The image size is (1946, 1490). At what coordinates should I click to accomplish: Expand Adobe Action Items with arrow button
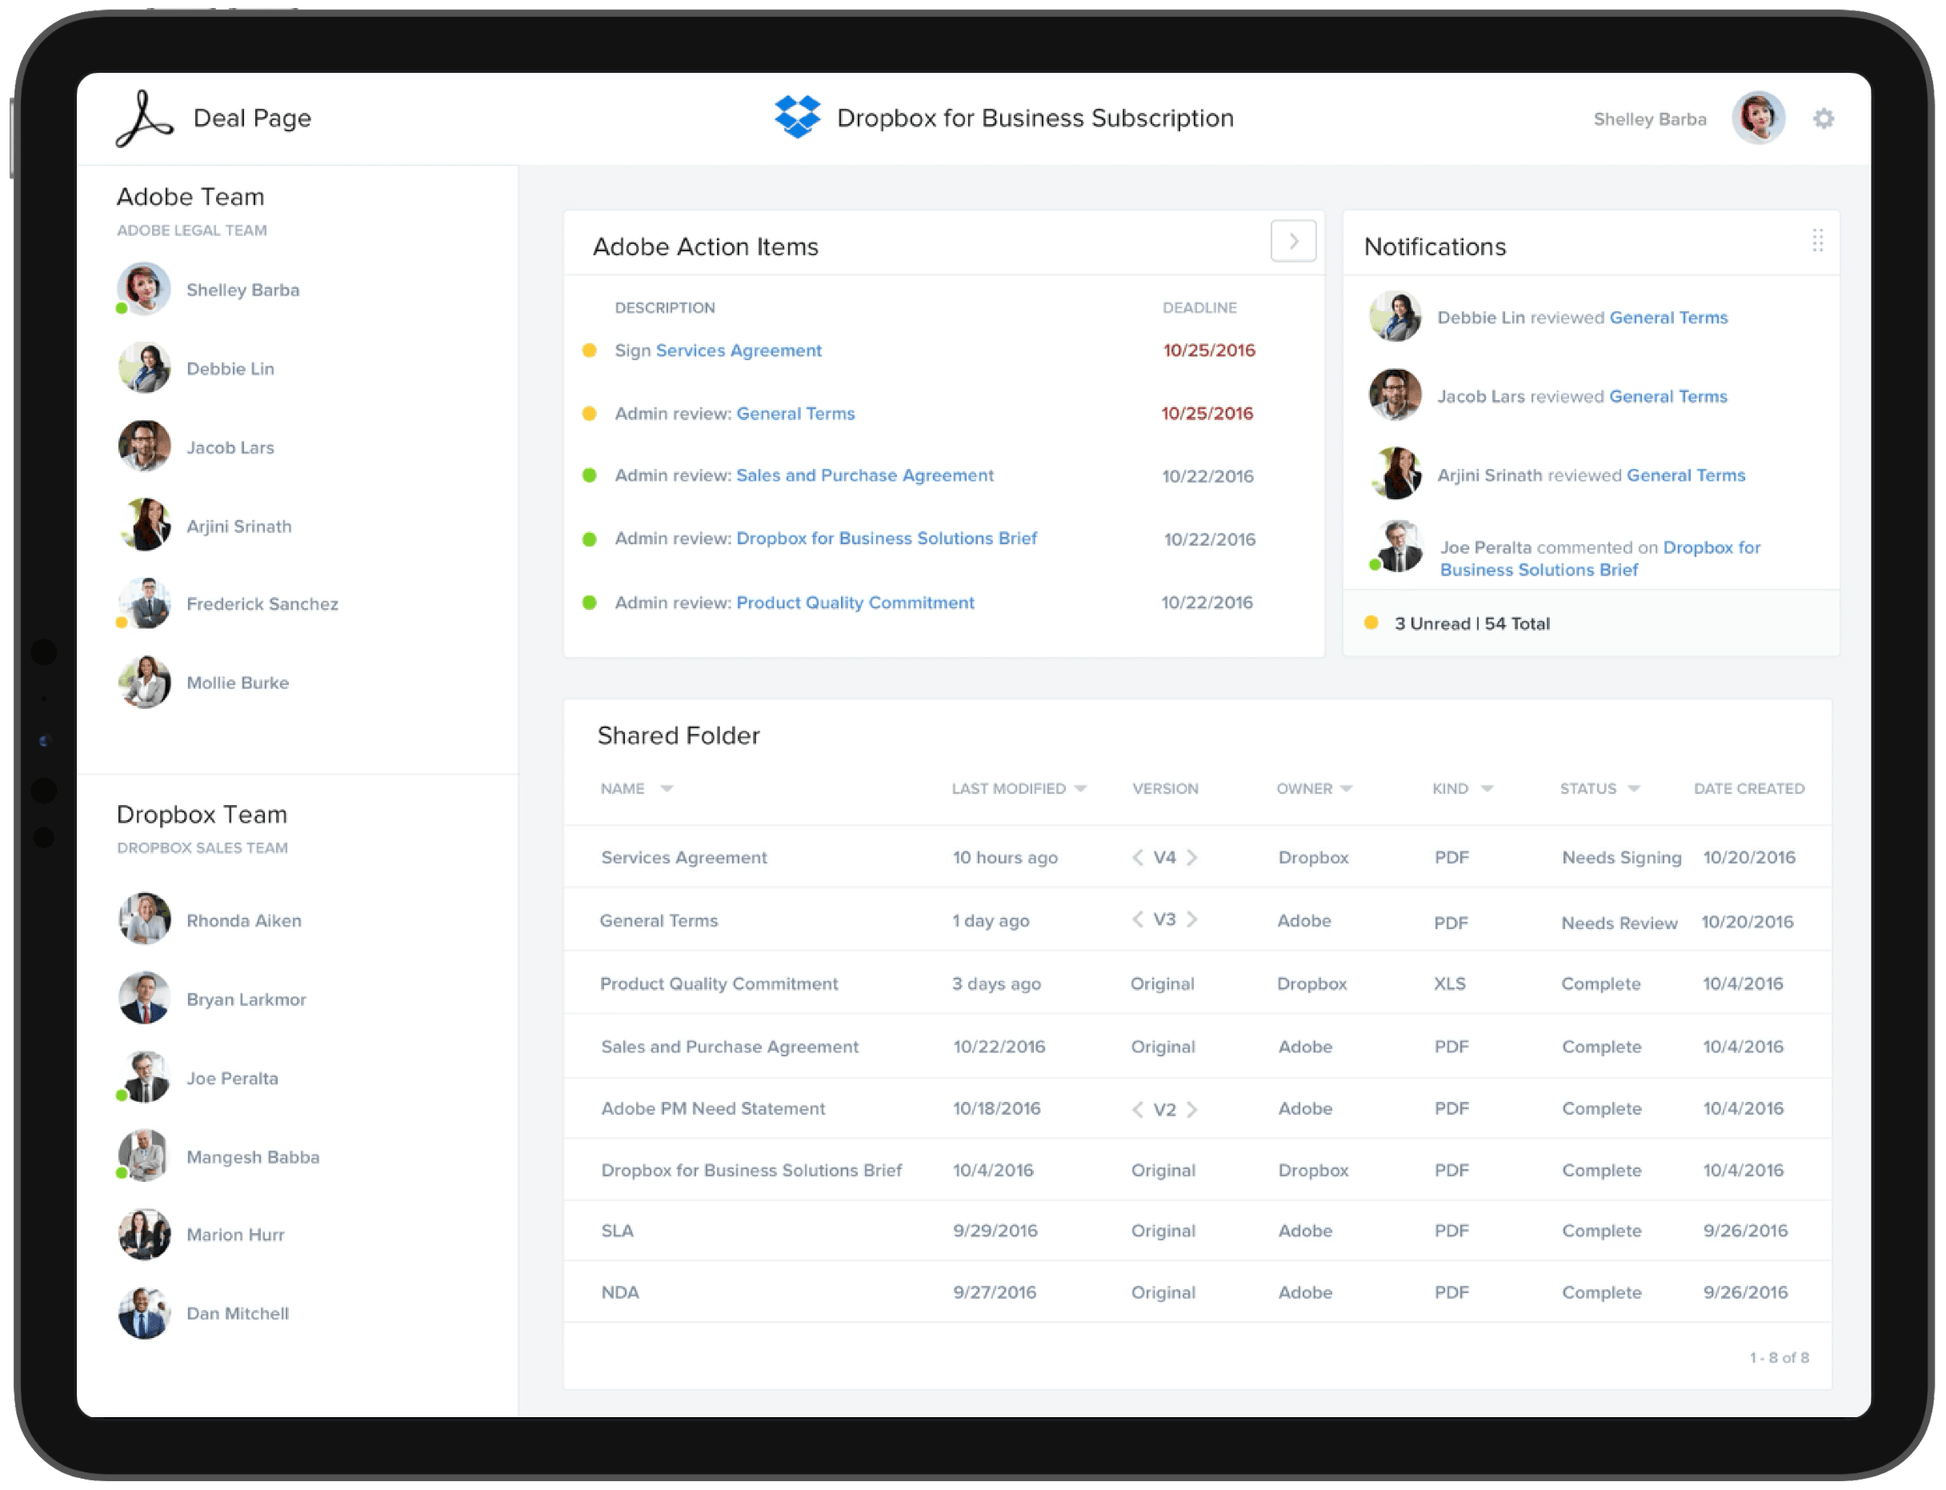pyautogui.click(x=1293, y=241)
